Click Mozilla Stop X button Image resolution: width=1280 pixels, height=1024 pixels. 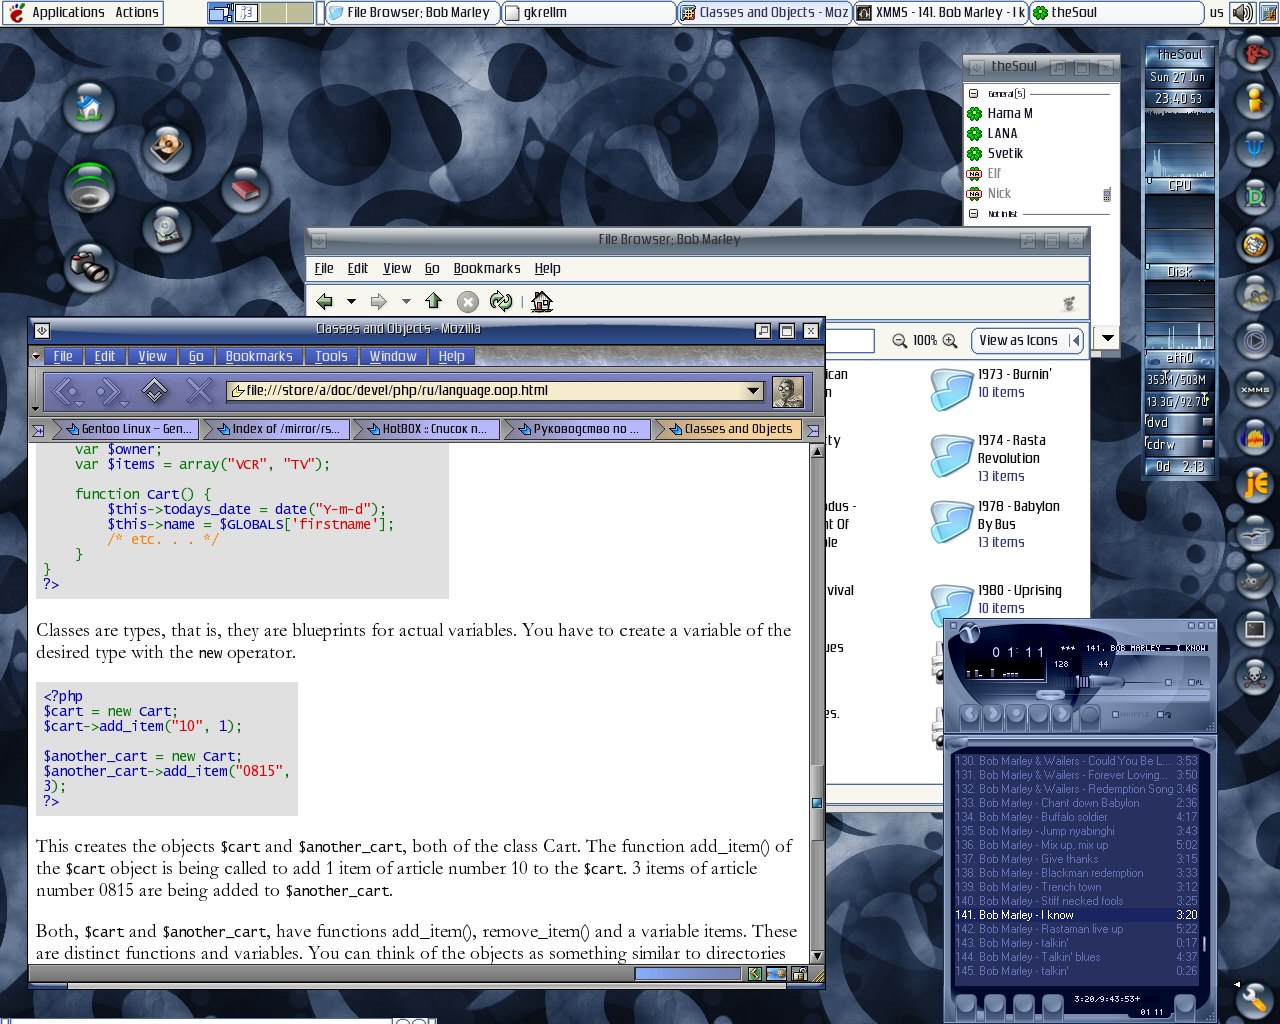[199, 391]
